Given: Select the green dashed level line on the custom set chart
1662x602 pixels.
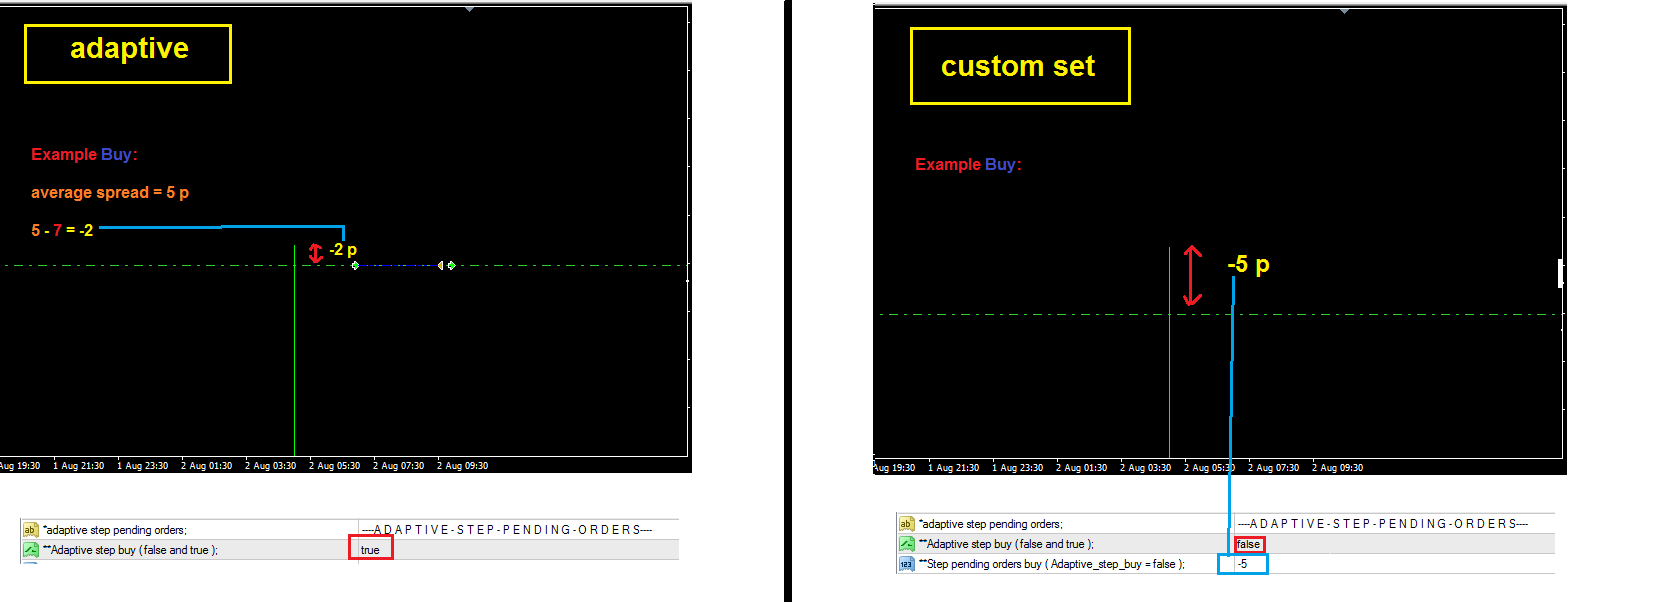Looking at the screenshot, I should (x=1220, y=314).
